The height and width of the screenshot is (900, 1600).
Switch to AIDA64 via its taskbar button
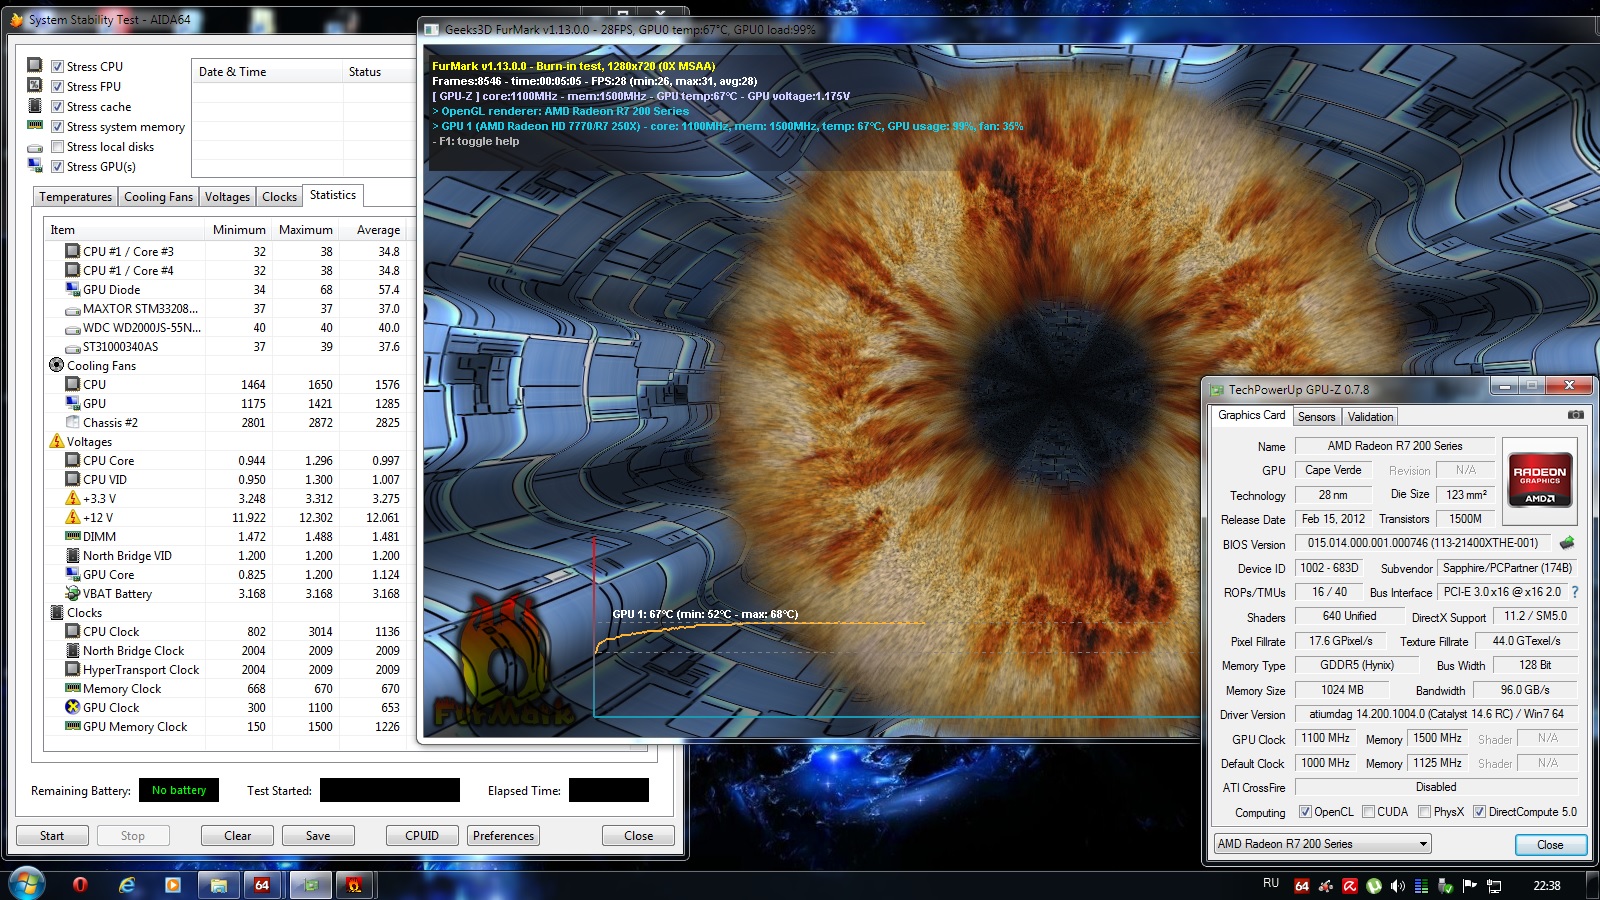(x=263, y=885)
